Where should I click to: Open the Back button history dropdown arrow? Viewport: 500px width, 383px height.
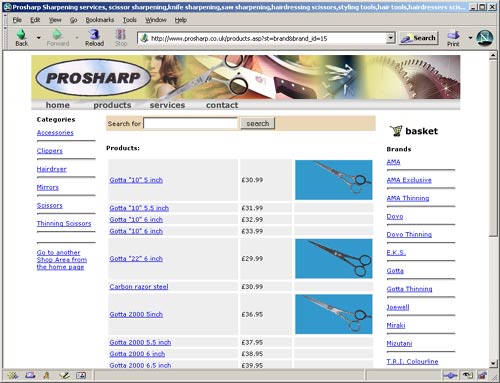39,38
